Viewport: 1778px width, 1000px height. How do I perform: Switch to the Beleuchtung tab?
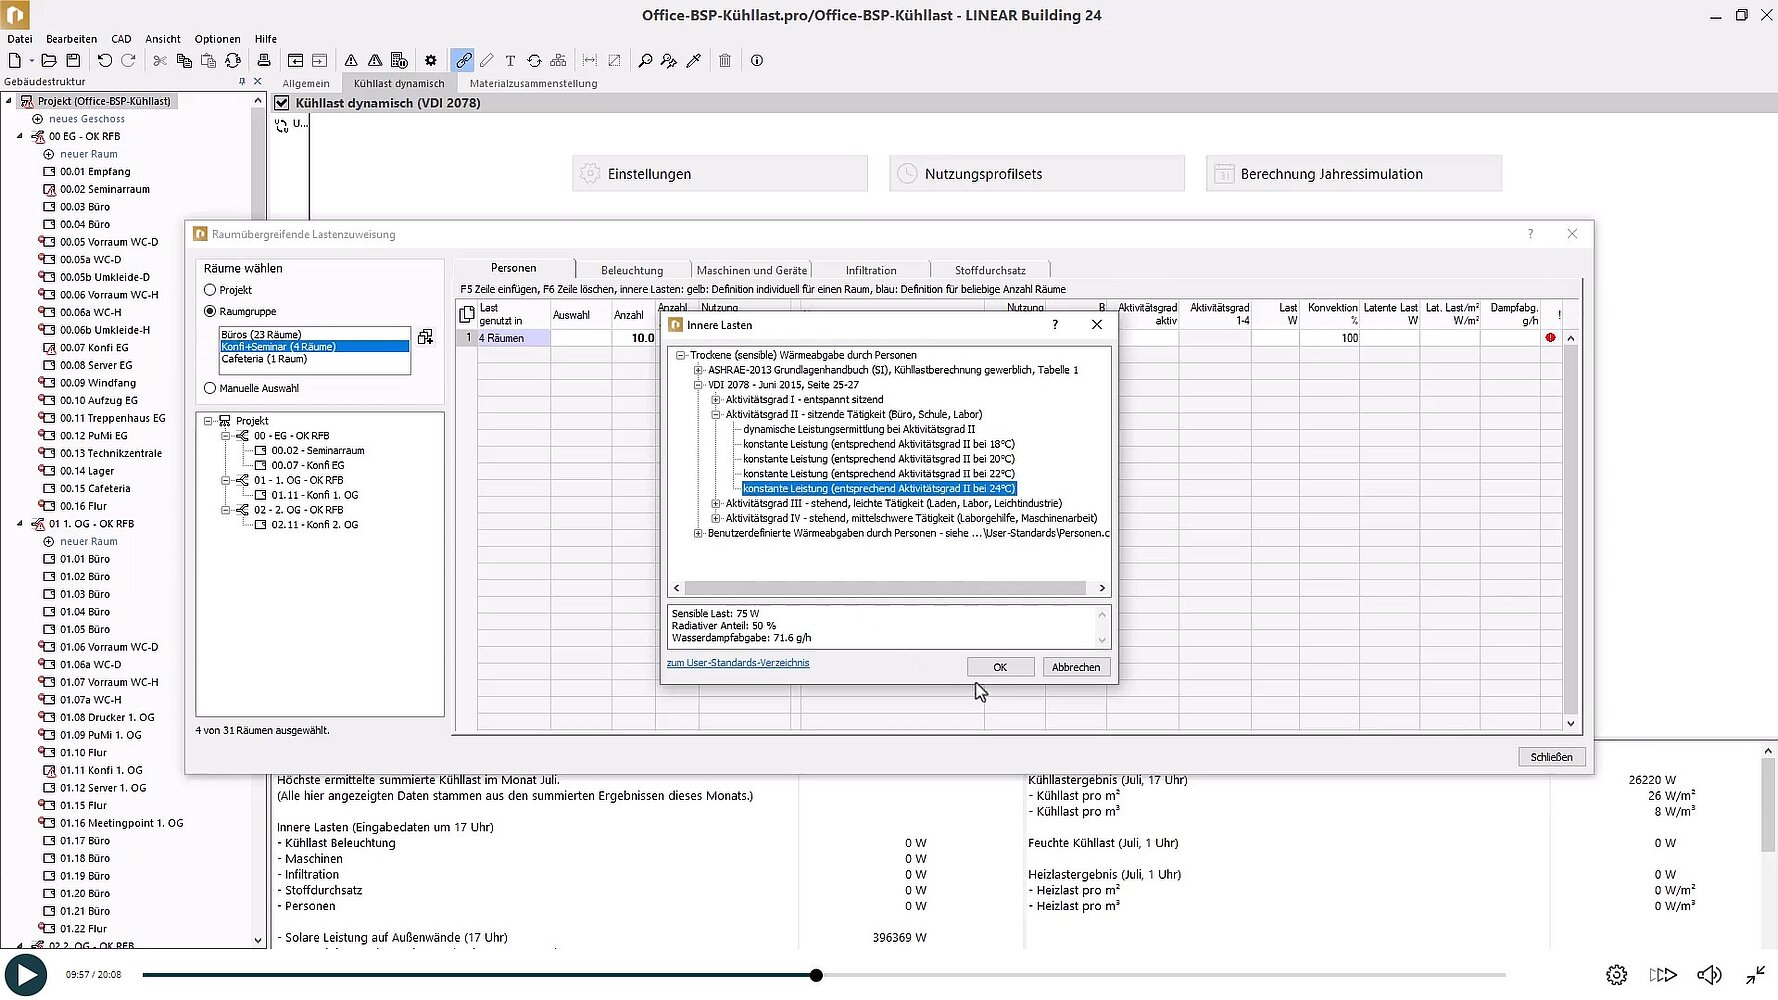tap(631, 270)
